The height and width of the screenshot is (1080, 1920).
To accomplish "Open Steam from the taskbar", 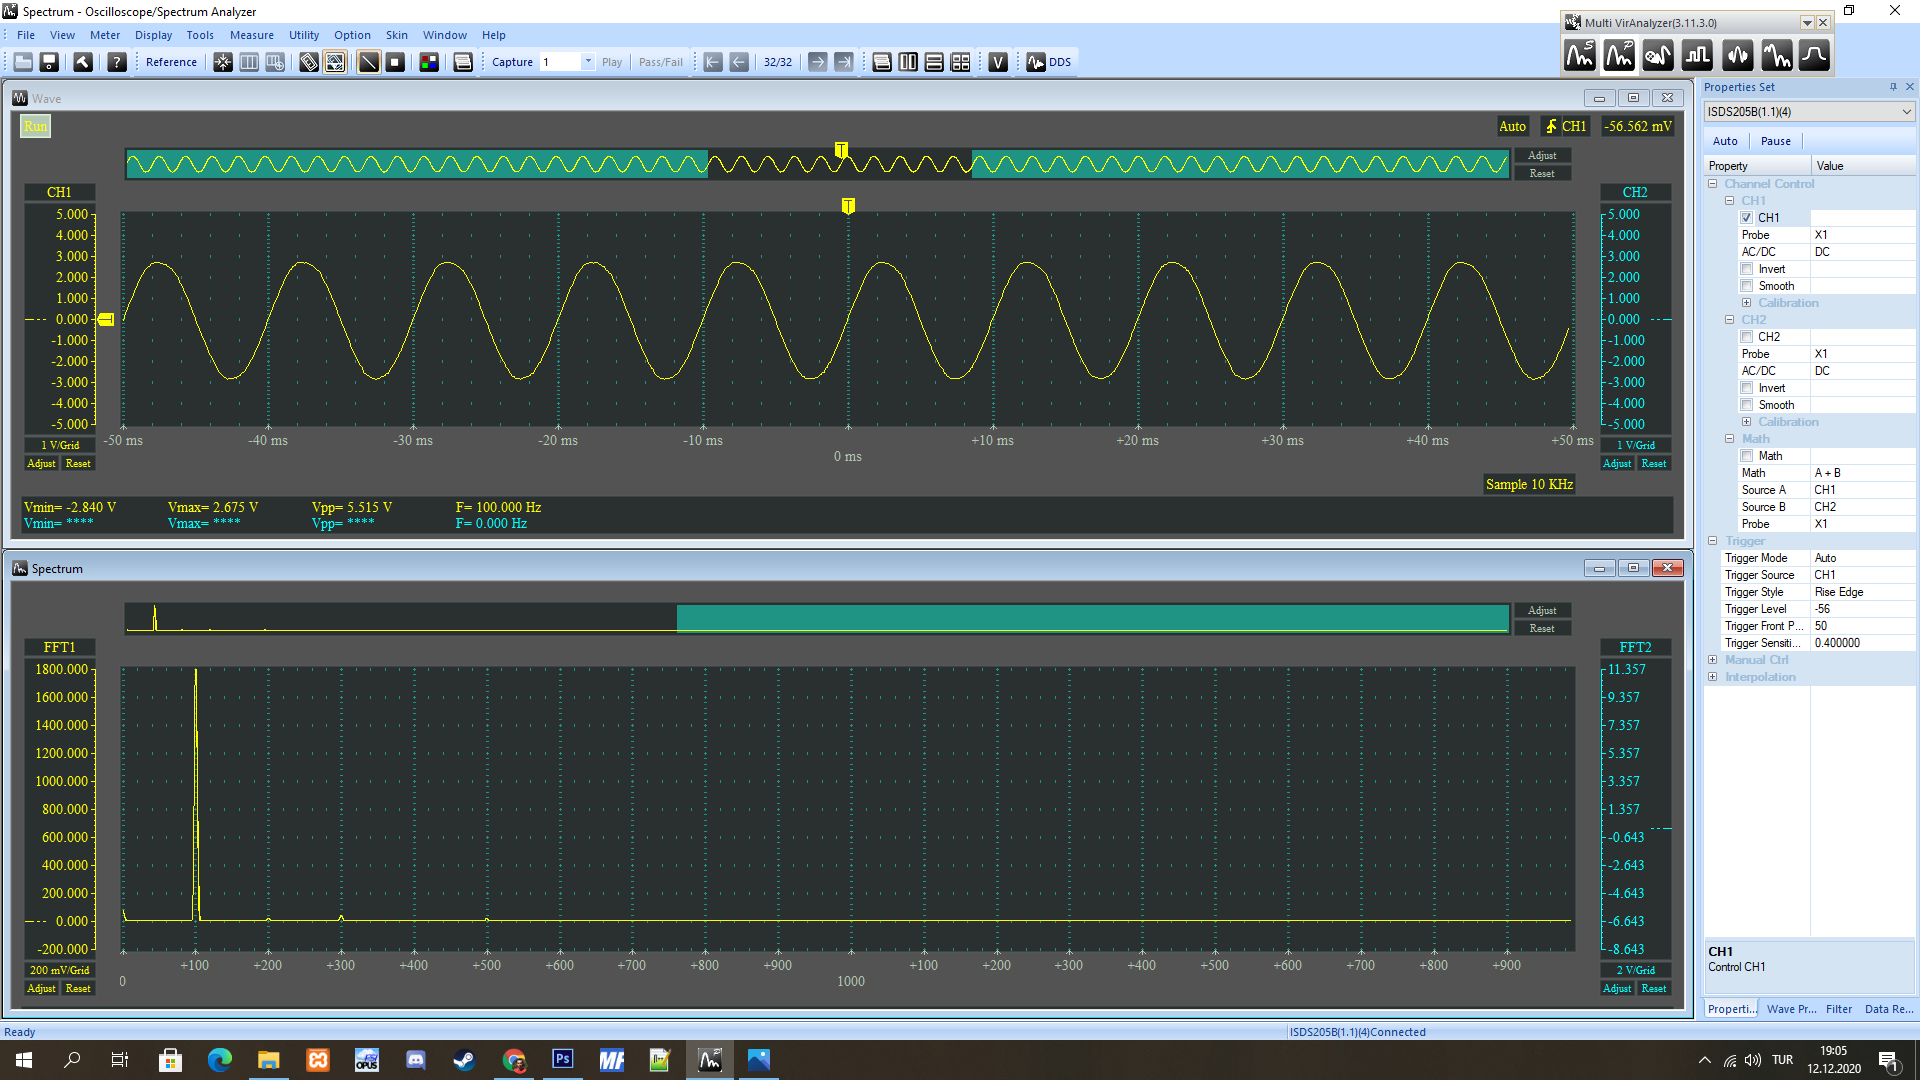I will 465,1060.
